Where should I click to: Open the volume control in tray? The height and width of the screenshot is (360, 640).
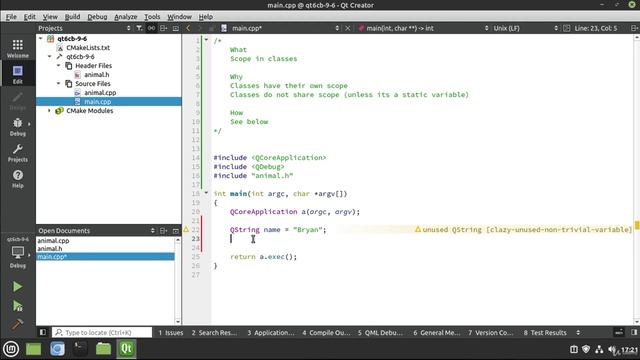coord(612,349)
